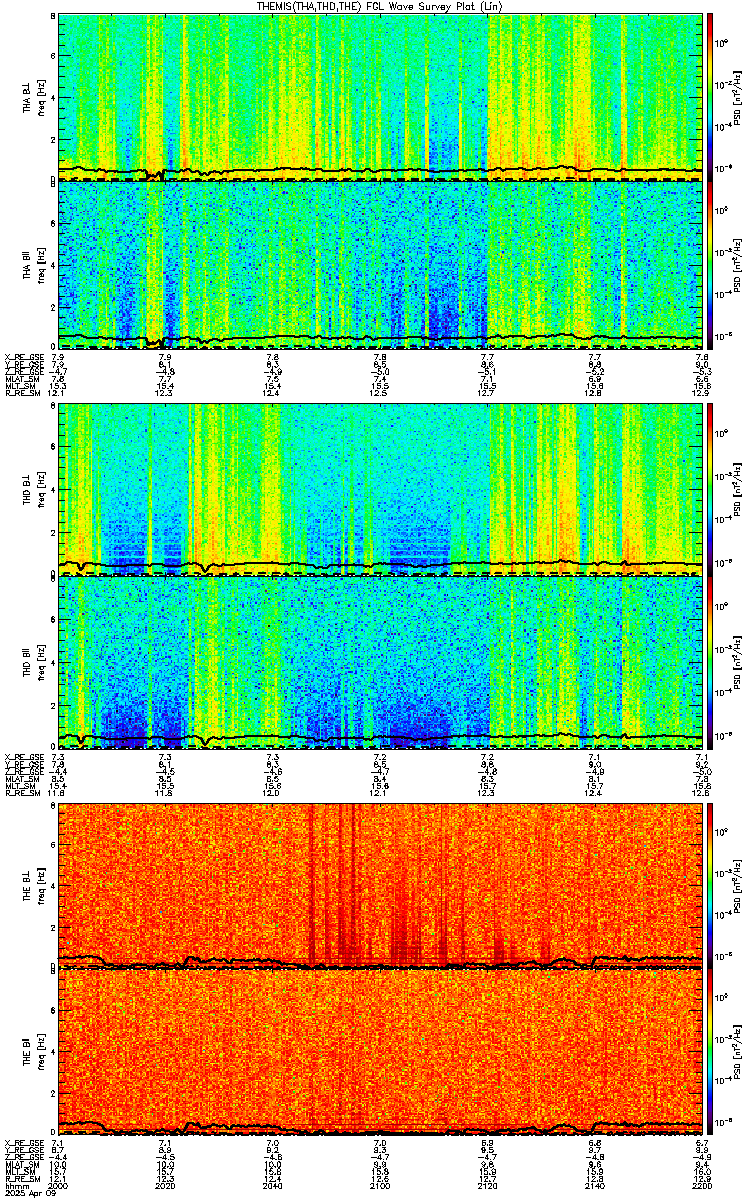The width and height of the screenshot is (750, 1200).
Task: Click the 2040 time tick label
Action: (272, 1185)
